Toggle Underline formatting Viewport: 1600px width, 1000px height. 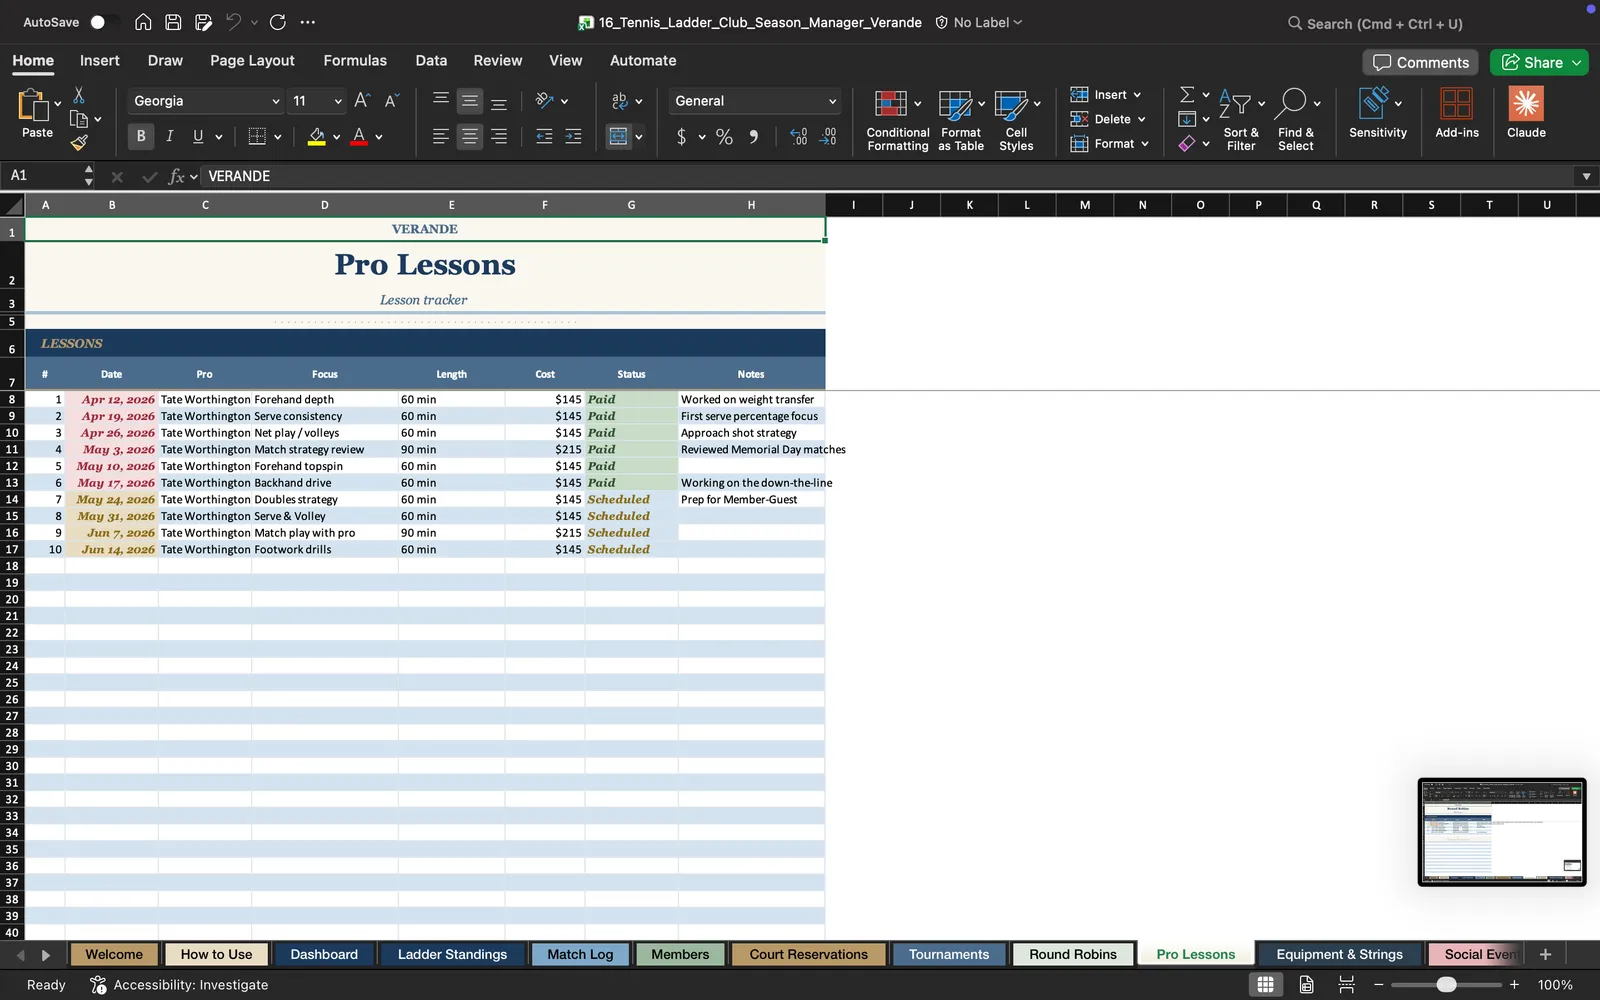[198, 136]
